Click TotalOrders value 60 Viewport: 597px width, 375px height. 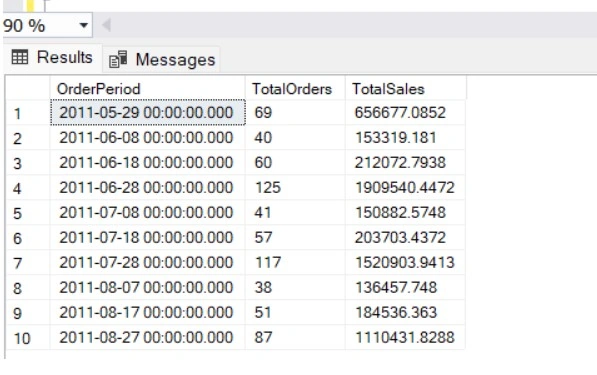(295, 163)
